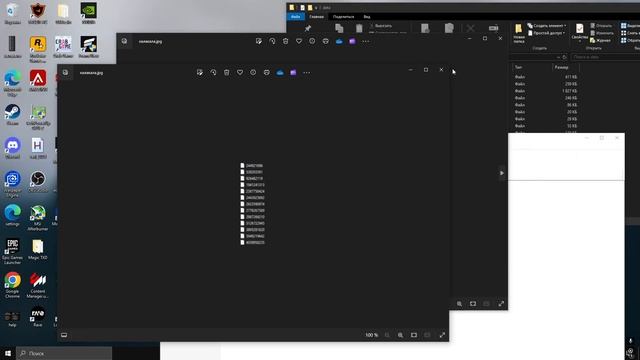Toggle favorite heart in back Photos window
640x360 pixels.
click(299, 41)
